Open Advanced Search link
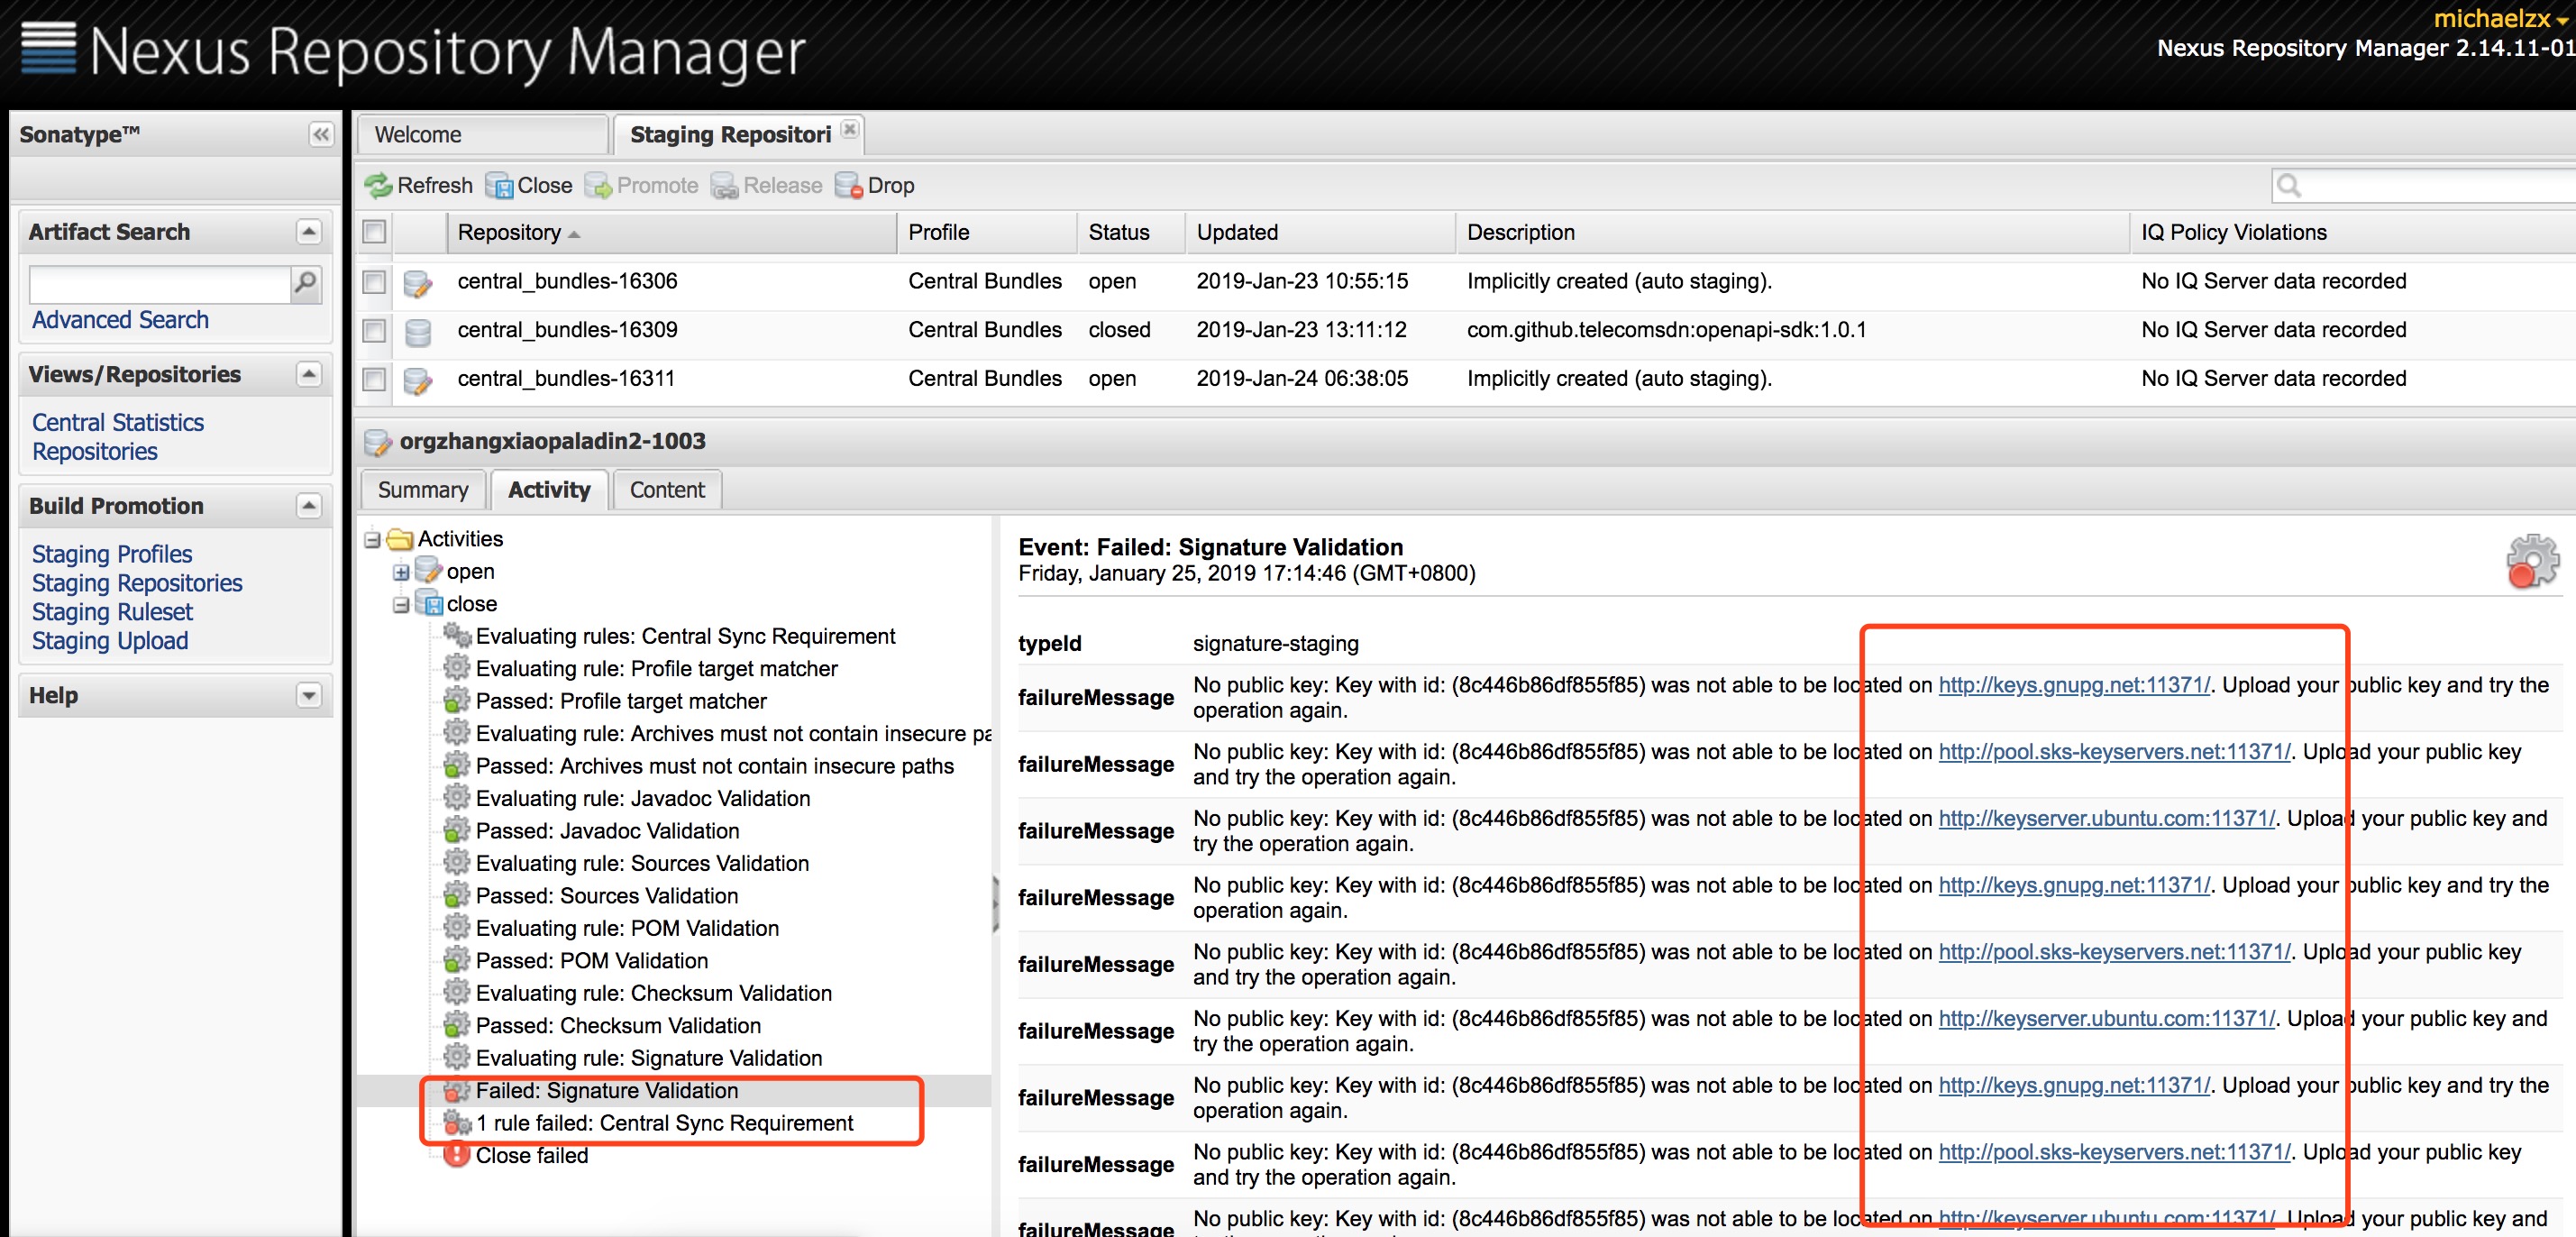Viewport: 2576px width, 1237px height. (x=120, y=320)
